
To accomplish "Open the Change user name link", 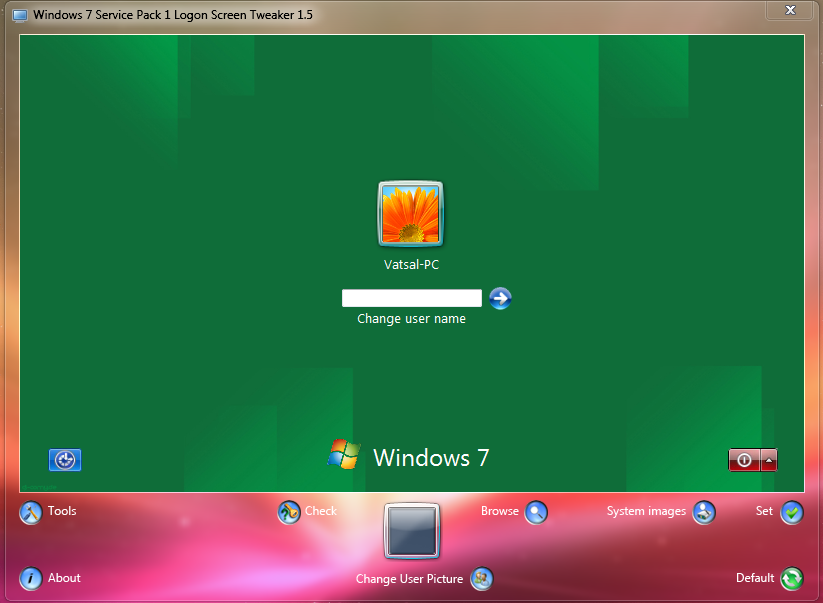I will click(411, 318).
